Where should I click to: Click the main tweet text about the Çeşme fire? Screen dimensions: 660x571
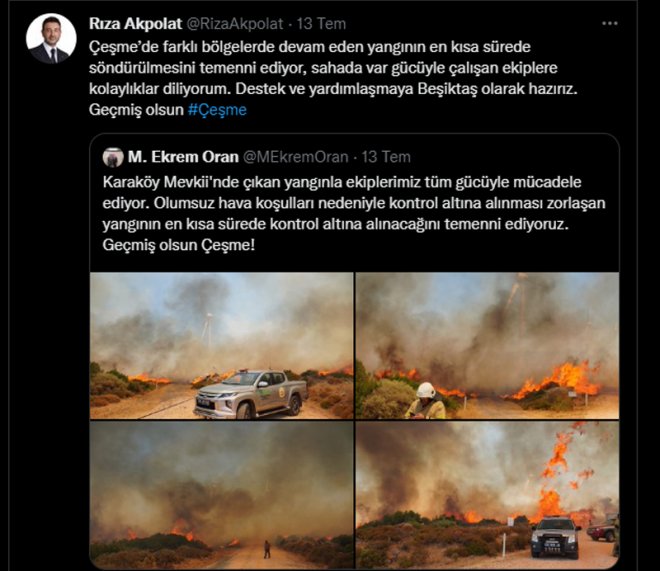(333, 78)
